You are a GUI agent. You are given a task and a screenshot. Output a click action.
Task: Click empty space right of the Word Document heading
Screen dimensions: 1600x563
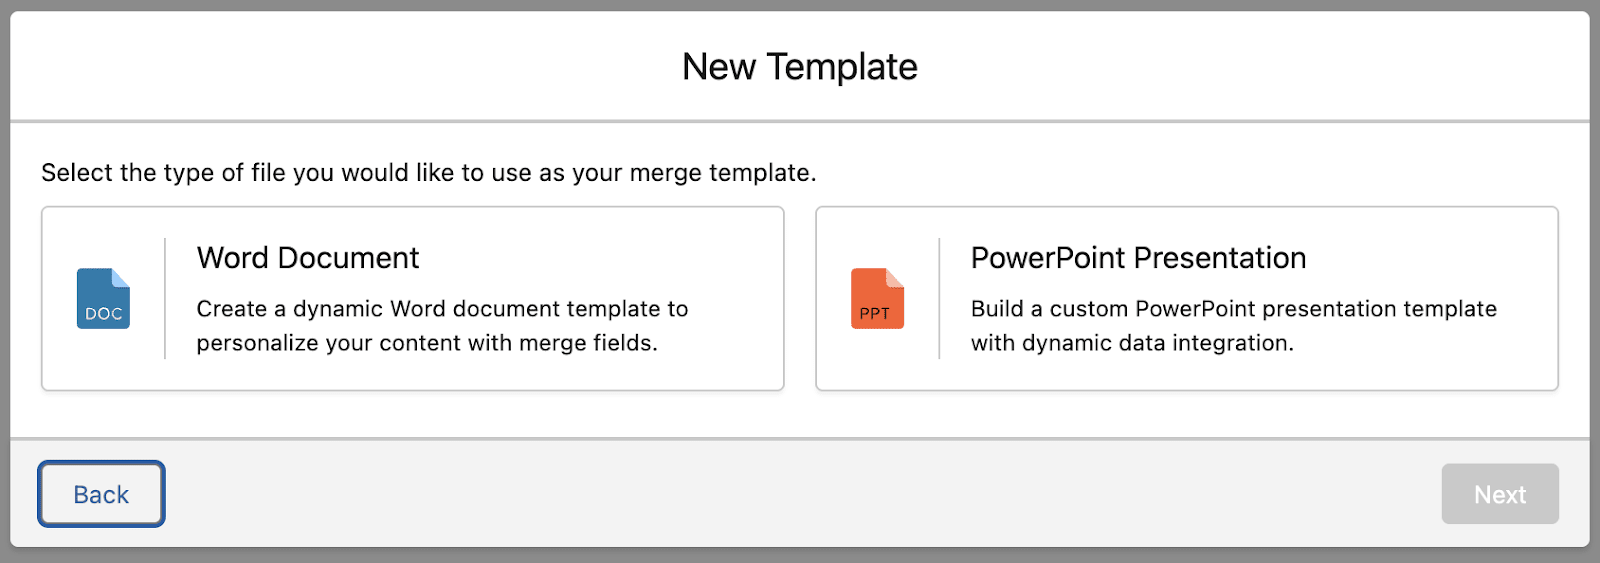(x=600, y=258)
